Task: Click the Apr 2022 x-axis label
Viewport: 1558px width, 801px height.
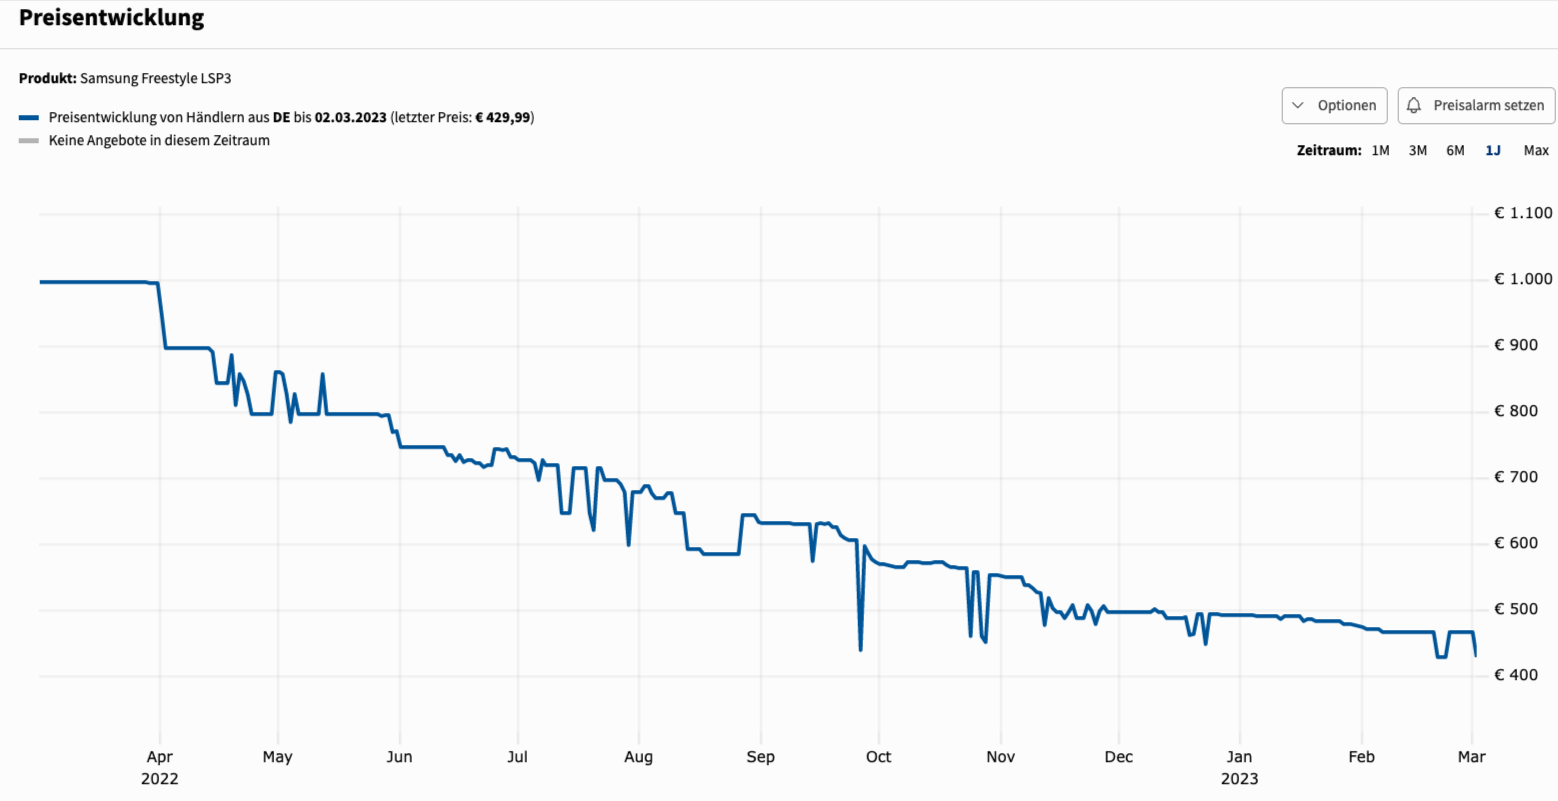Action: coord(160,767)
